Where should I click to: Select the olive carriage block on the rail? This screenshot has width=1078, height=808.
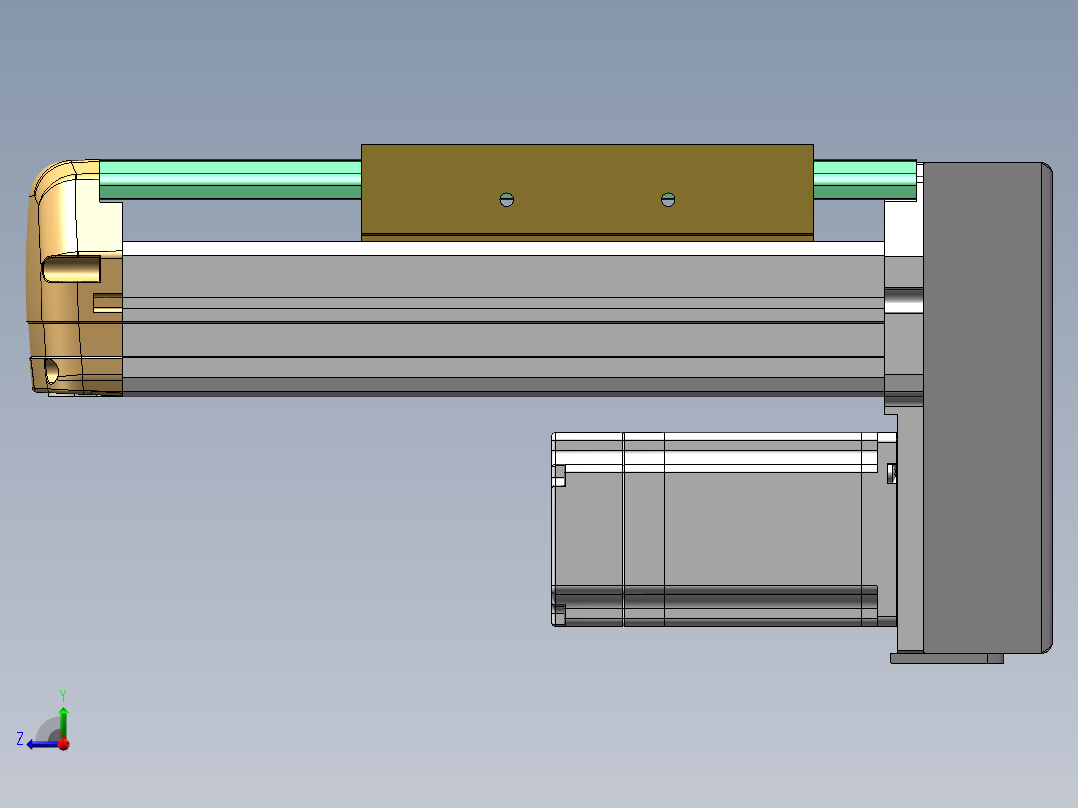pyautogui.click(x=587, y=192)
